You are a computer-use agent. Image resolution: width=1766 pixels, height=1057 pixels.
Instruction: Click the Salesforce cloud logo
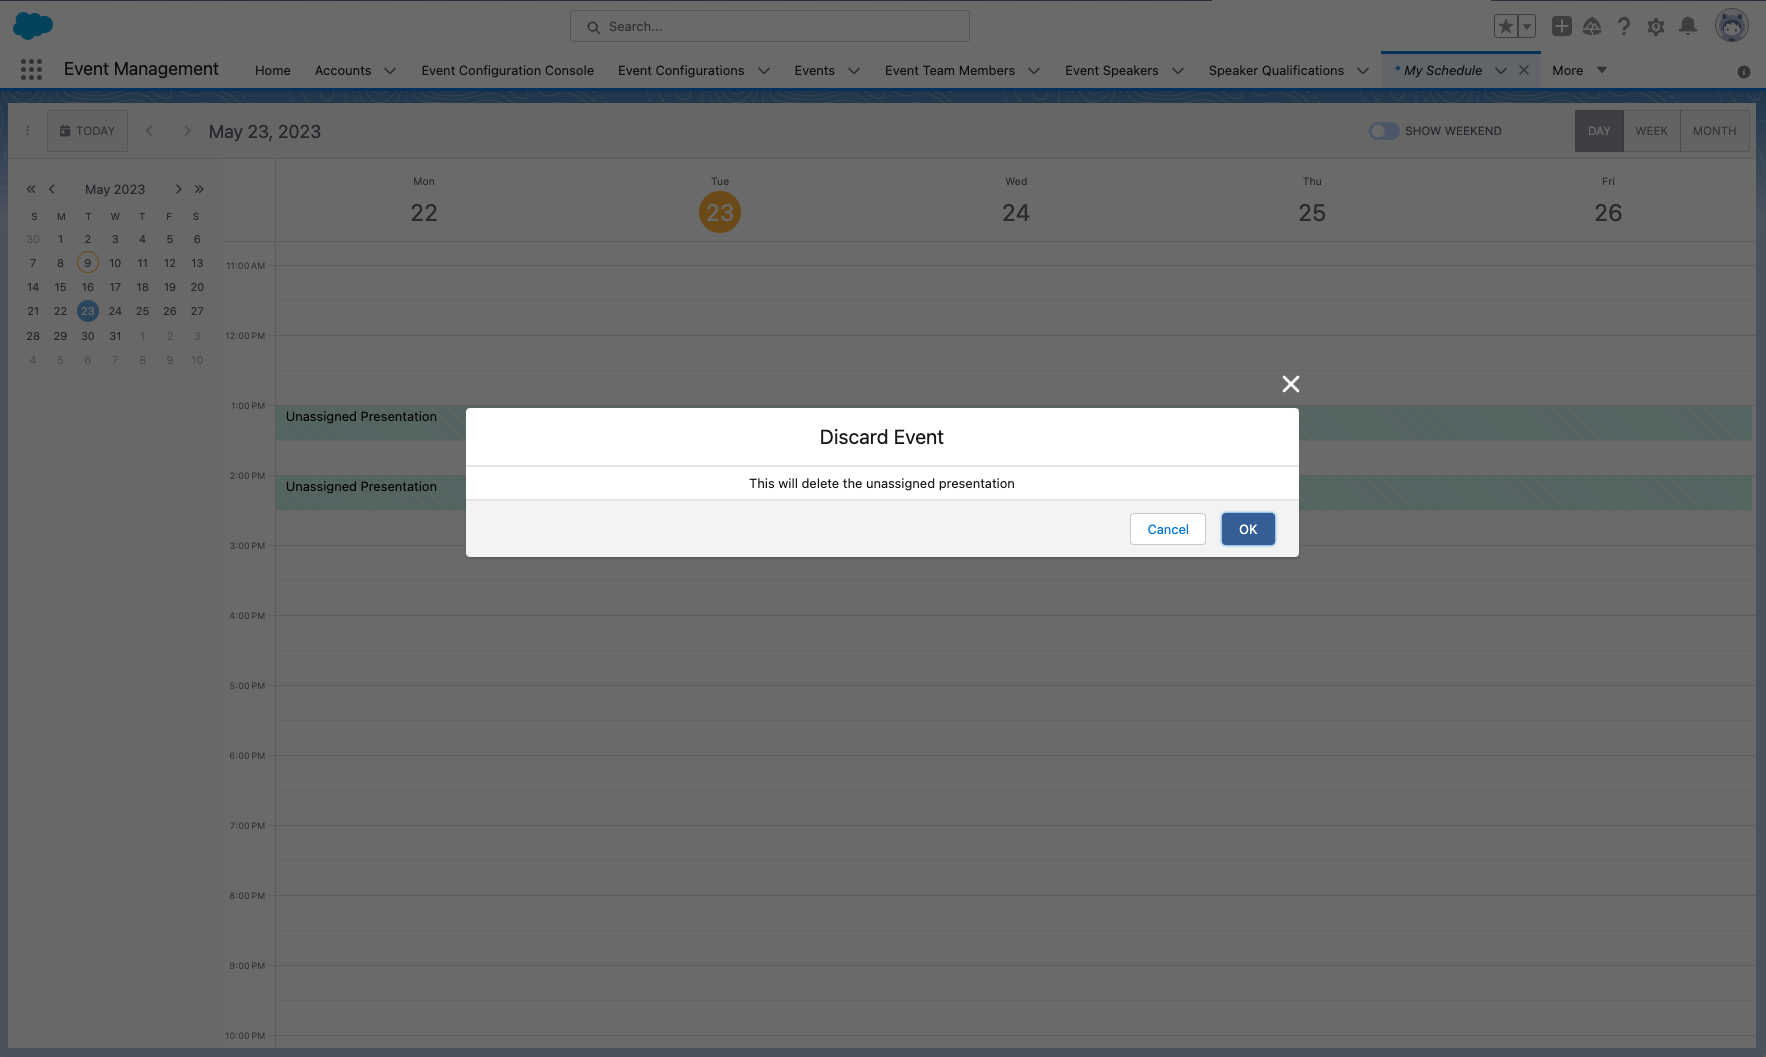coord(33,26)
